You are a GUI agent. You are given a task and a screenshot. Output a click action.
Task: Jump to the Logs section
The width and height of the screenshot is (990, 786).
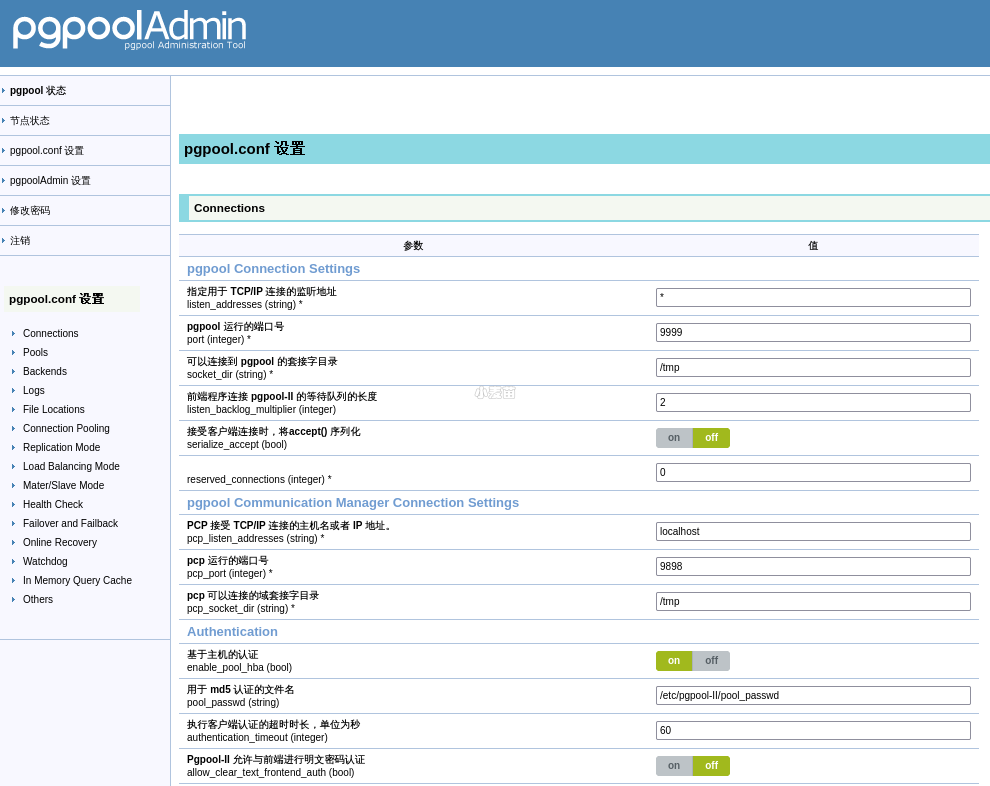tap(33, 390)
